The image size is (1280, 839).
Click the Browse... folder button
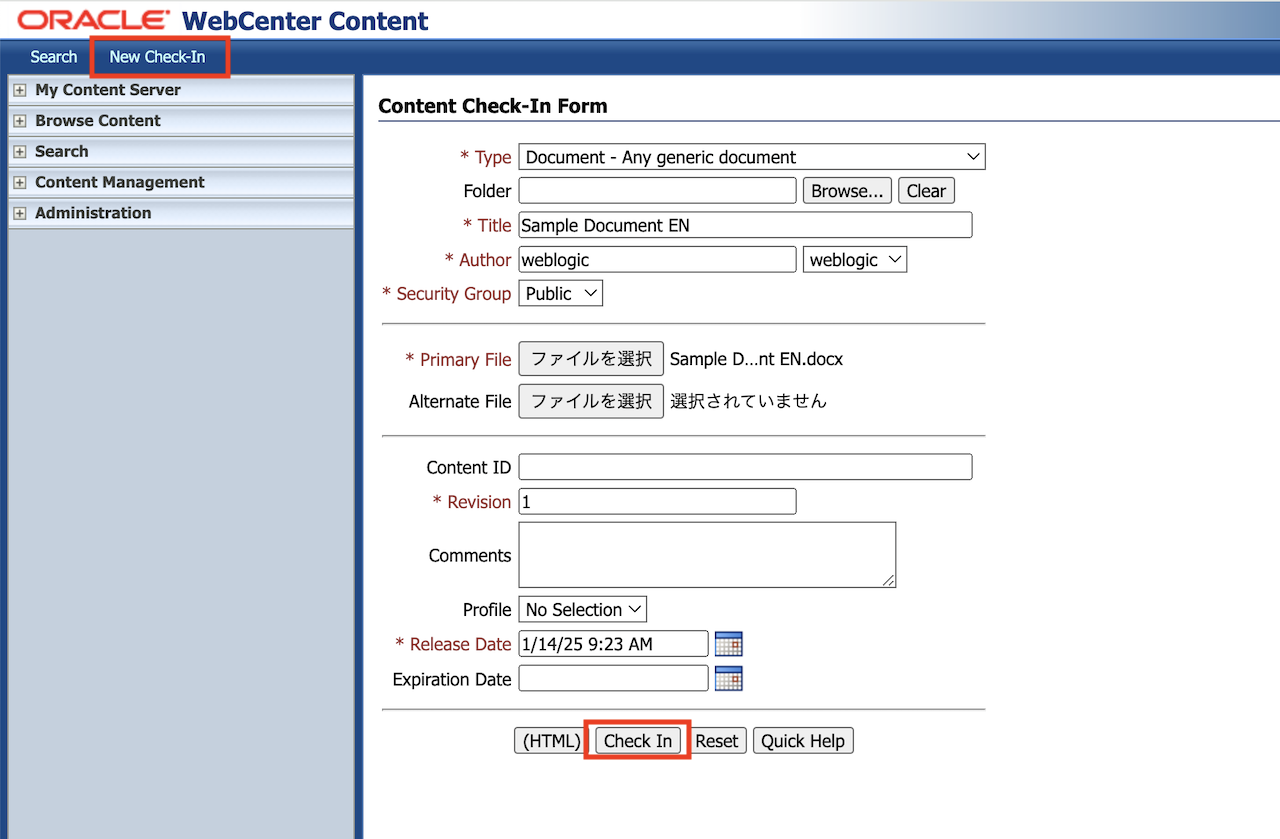(847, 191)
